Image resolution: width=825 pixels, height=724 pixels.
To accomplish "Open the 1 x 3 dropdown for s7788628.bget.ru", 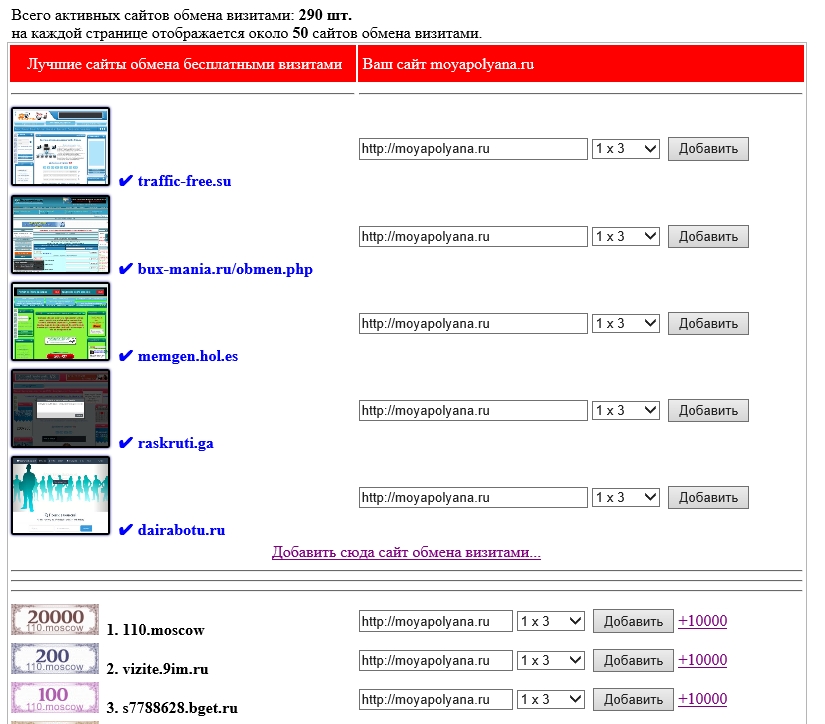I will point(550,699).
